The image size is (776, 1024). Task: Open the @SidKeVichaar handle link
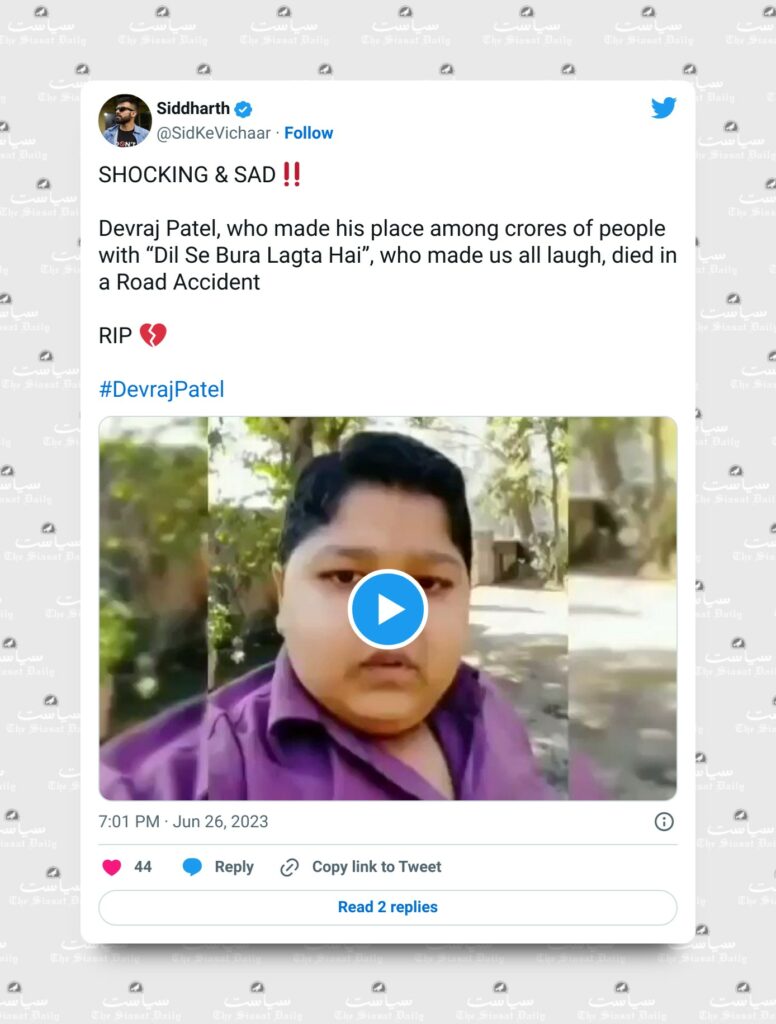pos(213,133)
